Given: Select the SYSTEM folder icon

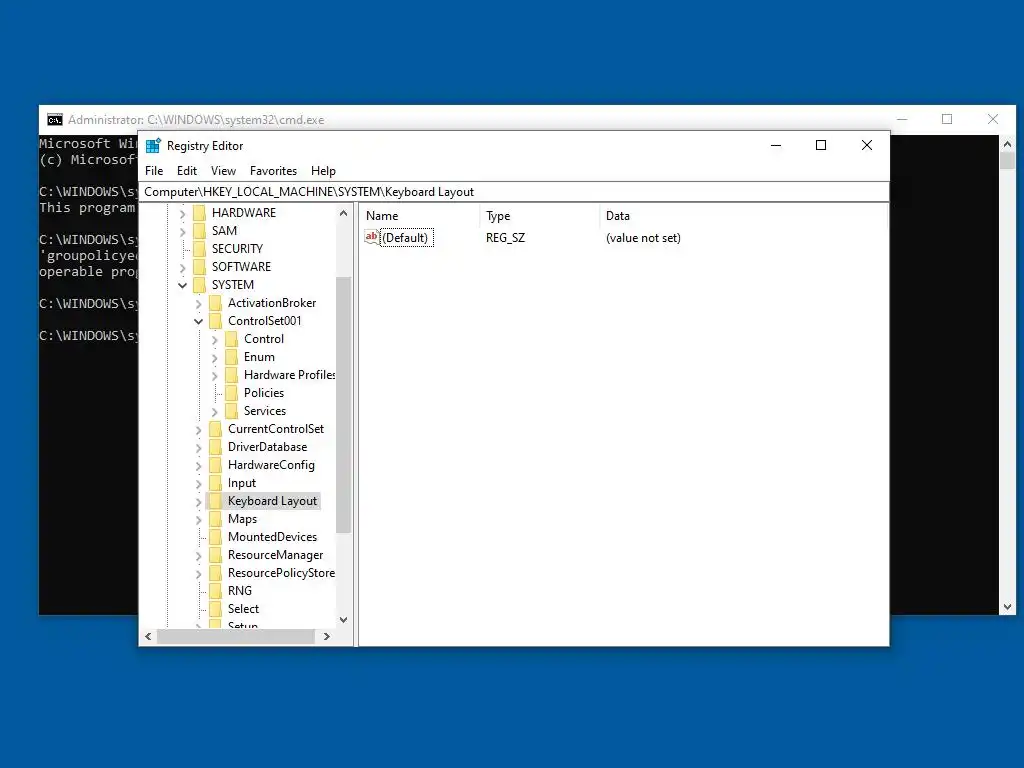Looking at the screenshot, I should click(x=199, y=285).
